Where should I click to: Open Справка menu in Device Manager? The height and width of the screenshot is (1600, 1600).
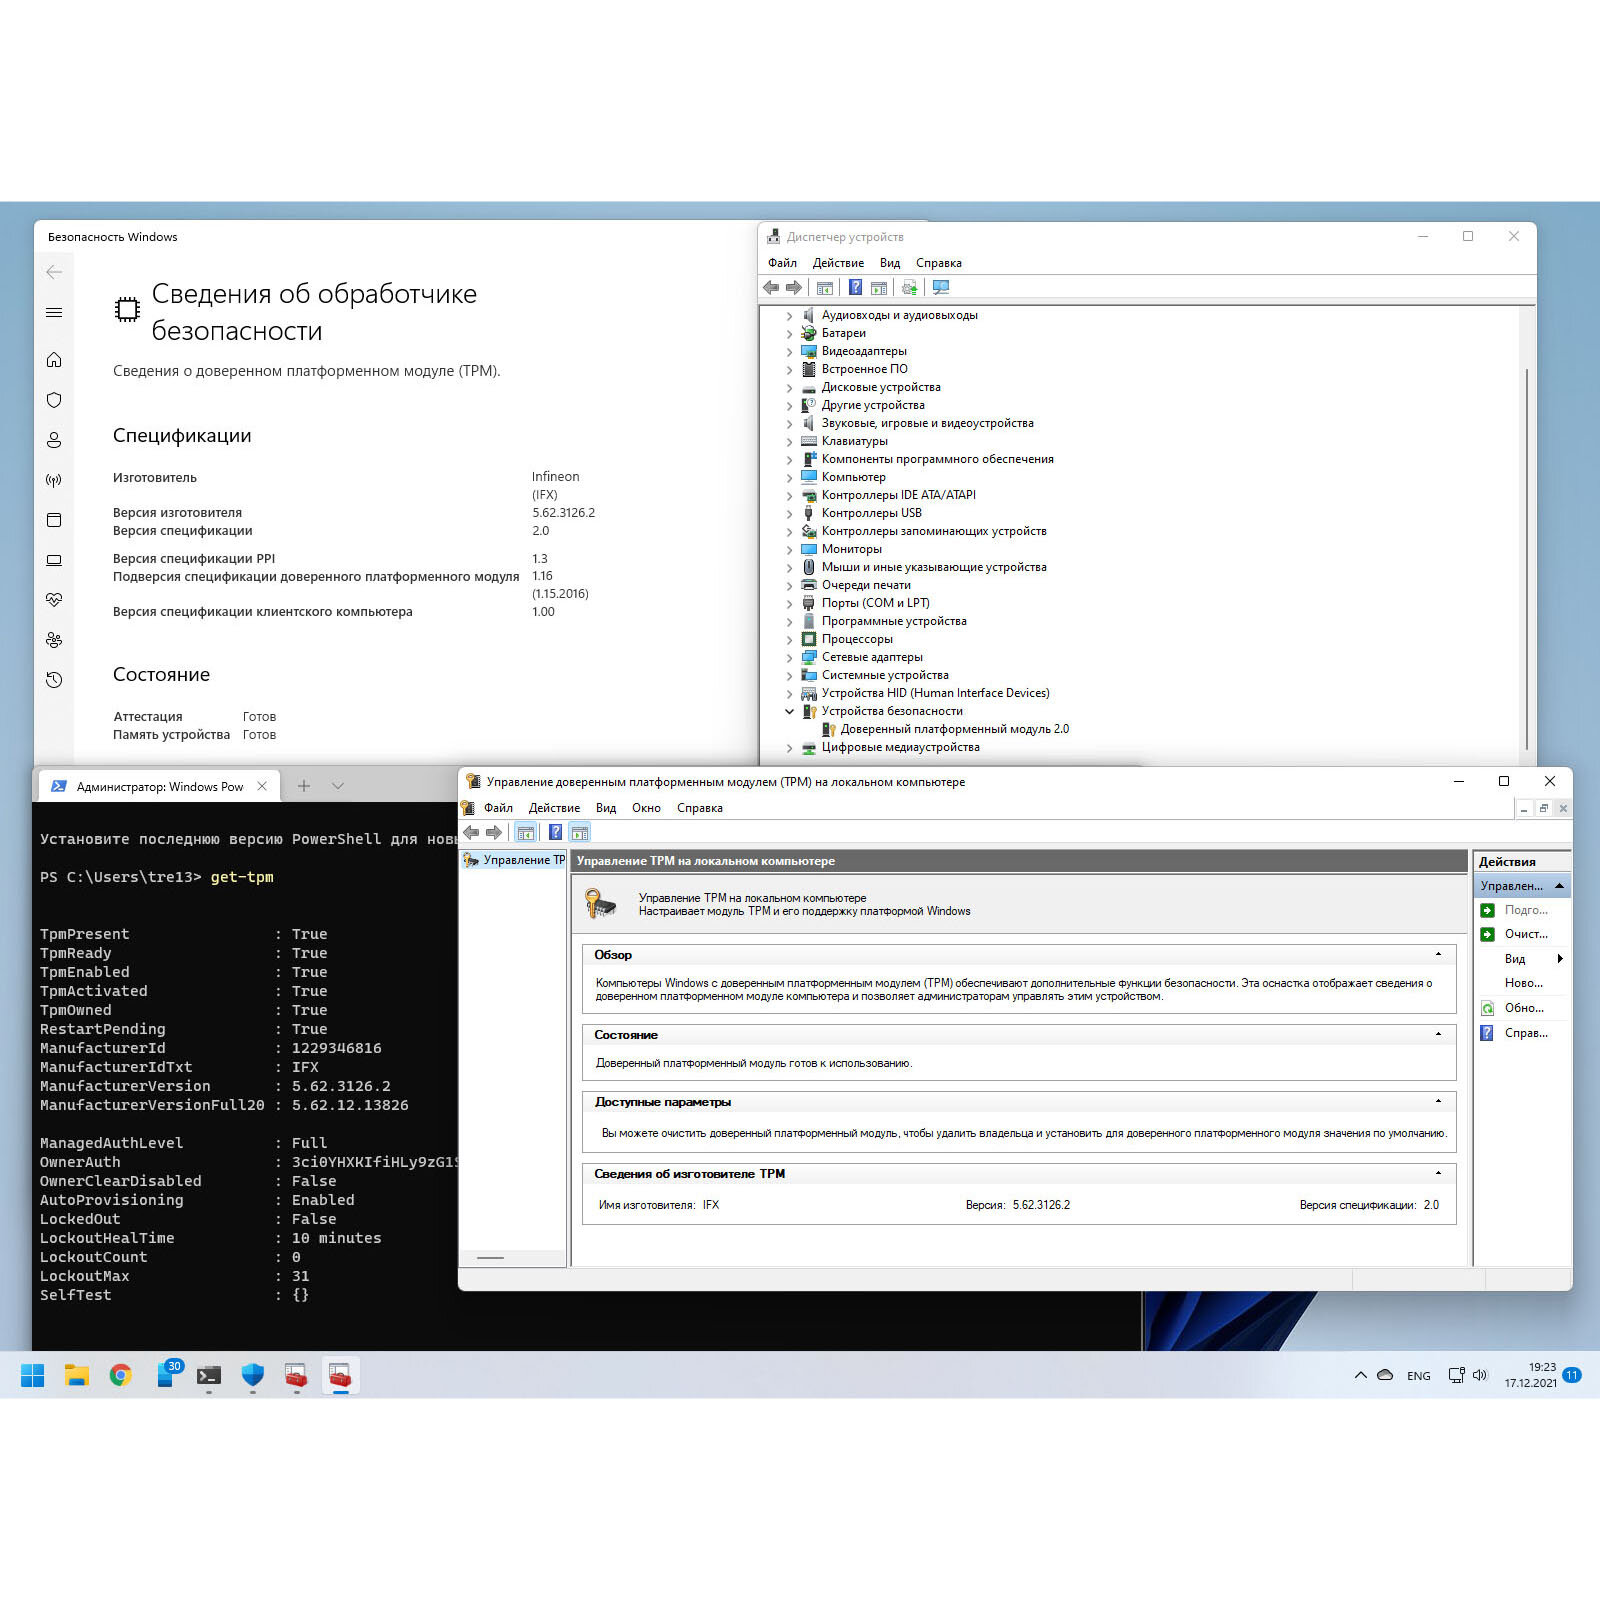pyautogui.click(x=938, y=263)
